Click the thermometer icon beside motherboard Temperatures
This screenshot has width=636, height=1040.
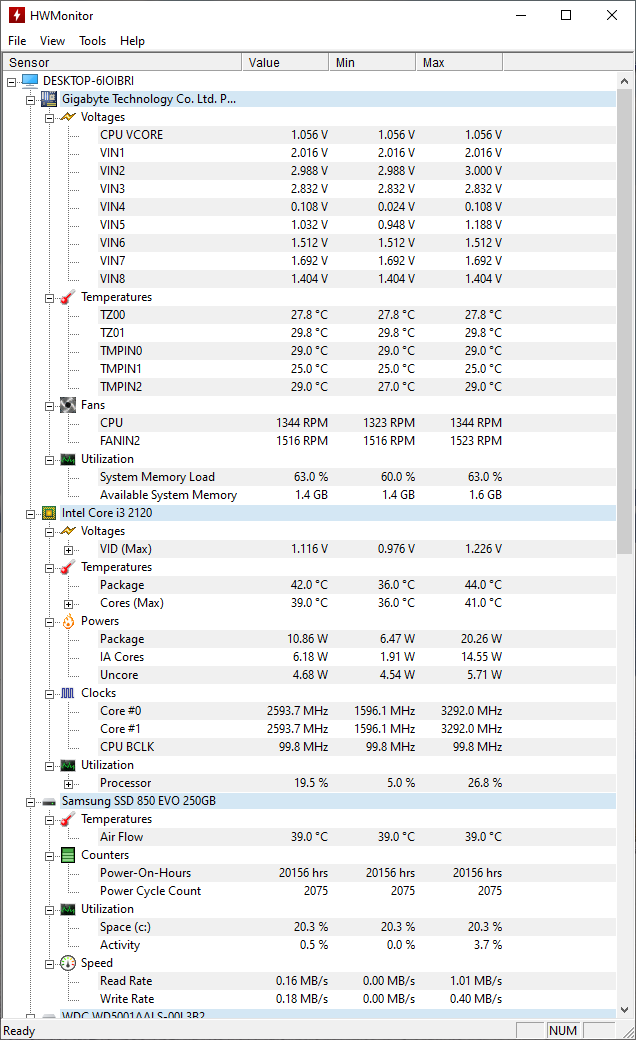(66, 297)
